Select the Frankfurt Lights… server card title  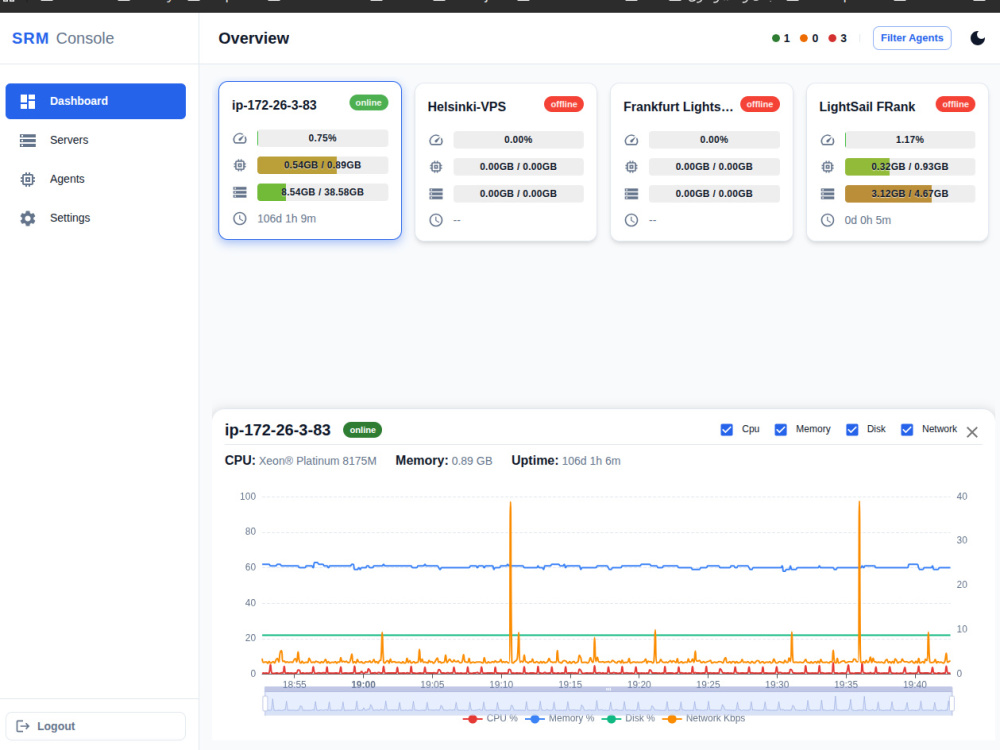point(678,107)
